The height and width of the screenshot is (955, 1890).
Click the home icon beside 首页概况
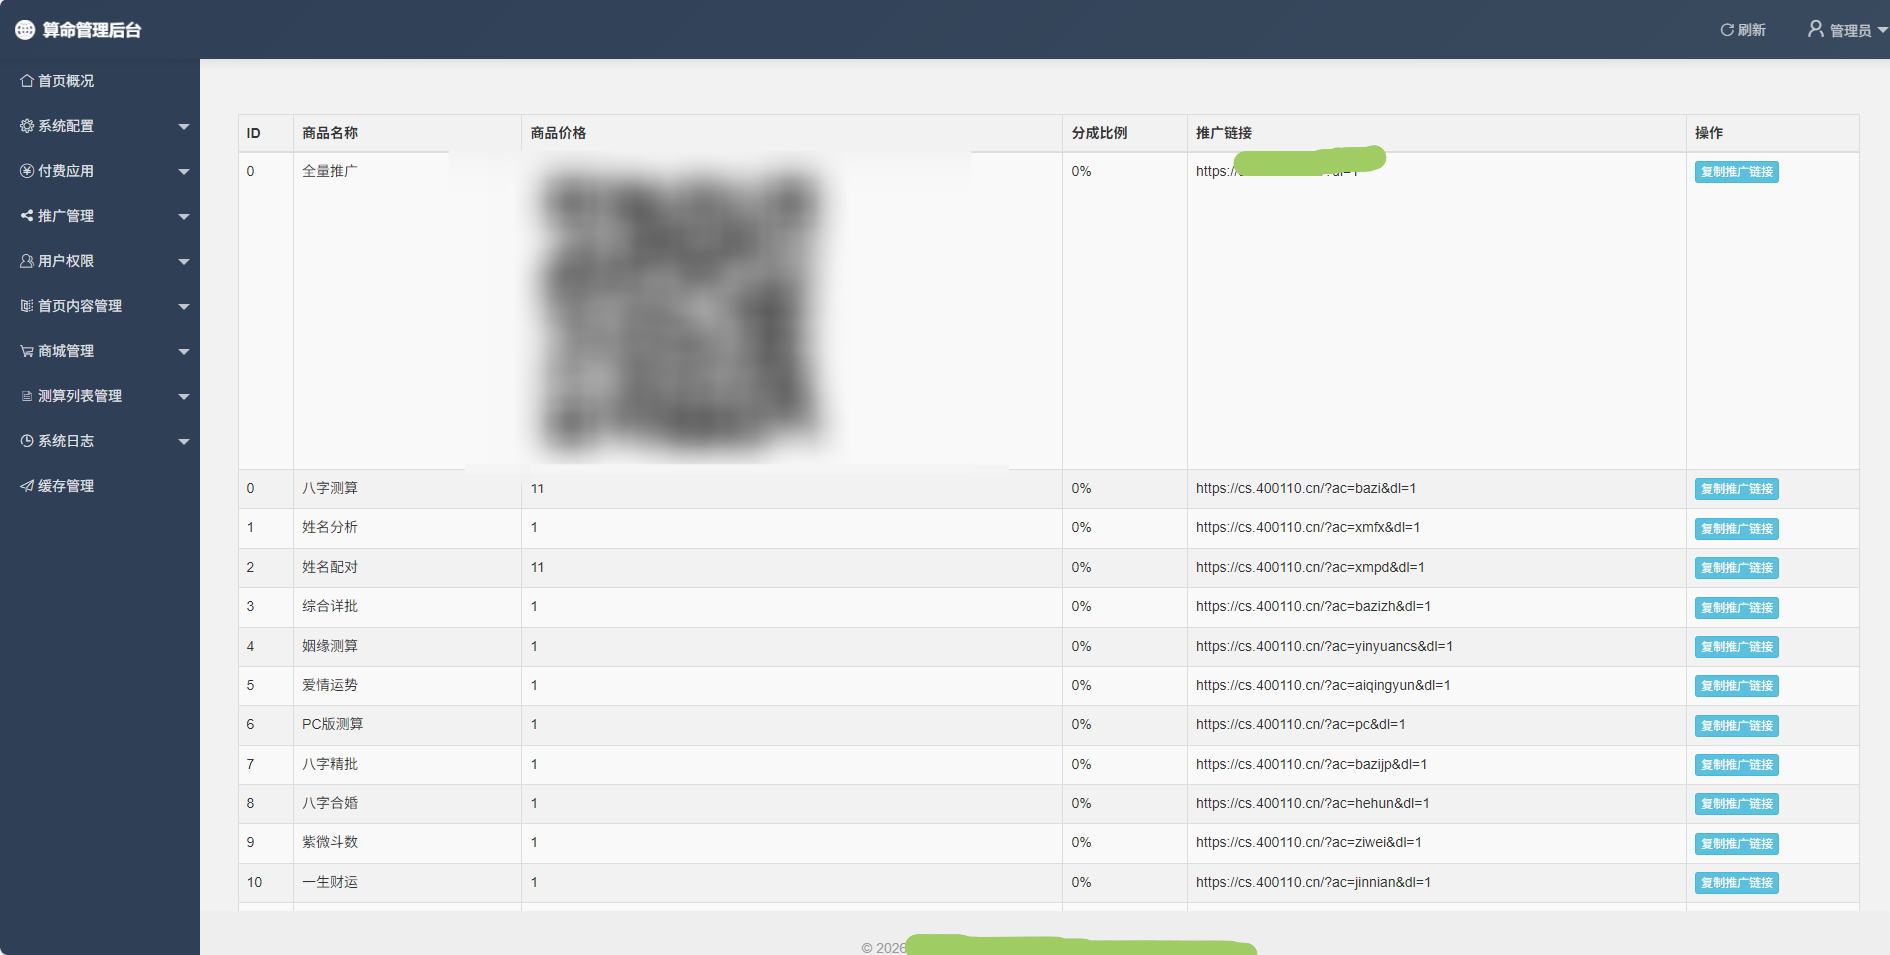[x=27, y=81]
